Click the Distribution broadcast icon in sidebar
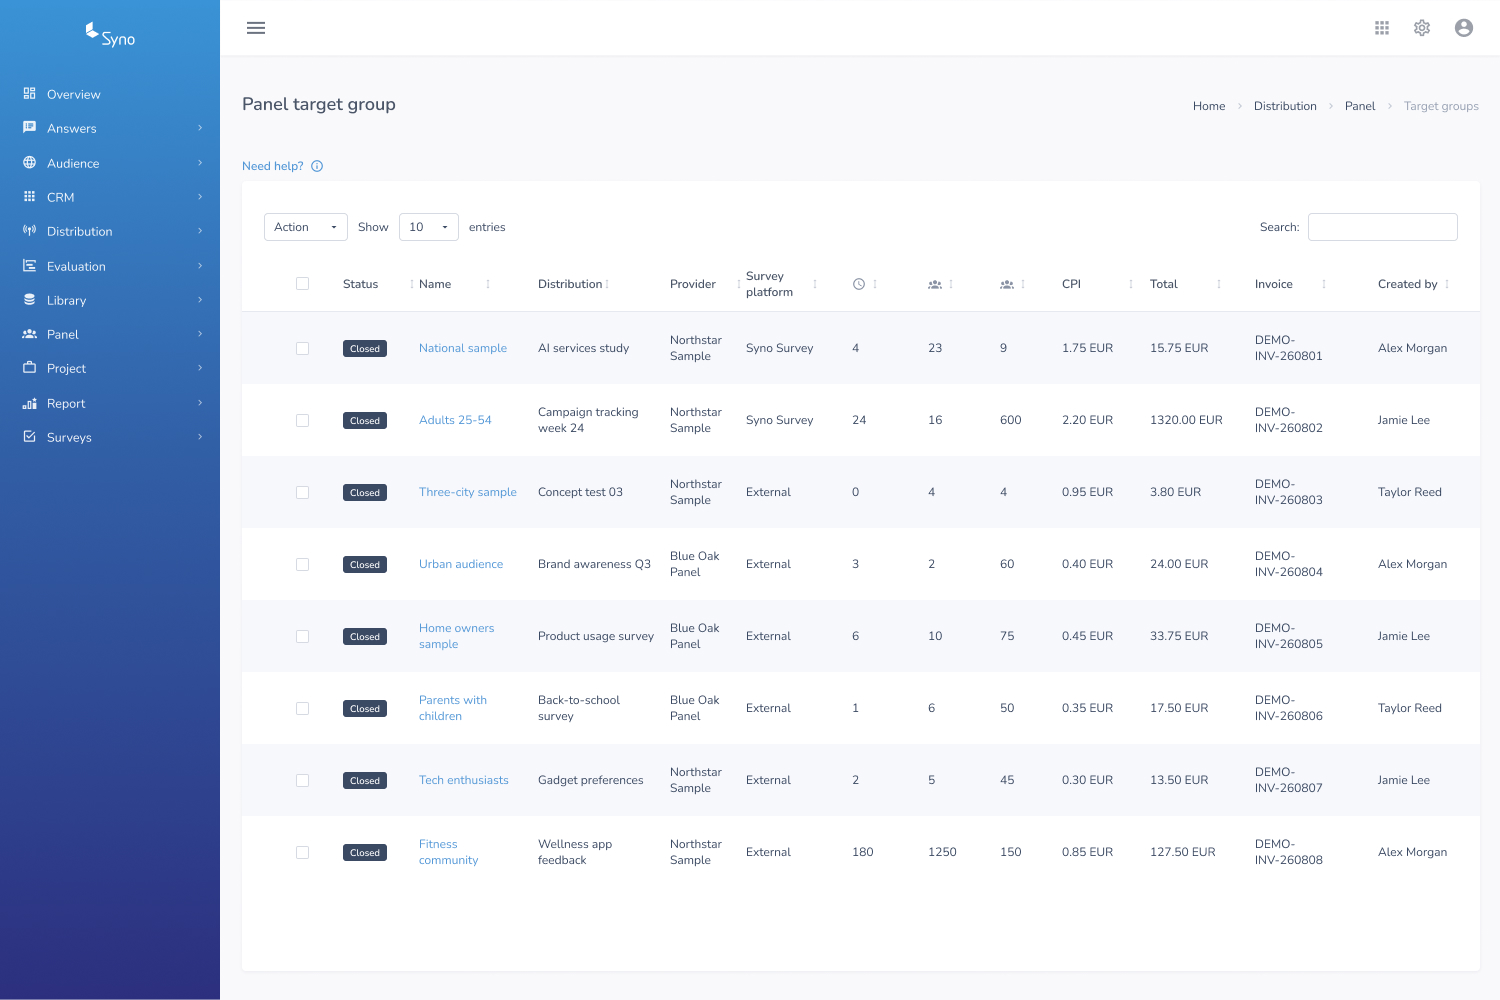Image resolution: width=1500 pixels, height=1000 pixels. [x=30, y=231]
